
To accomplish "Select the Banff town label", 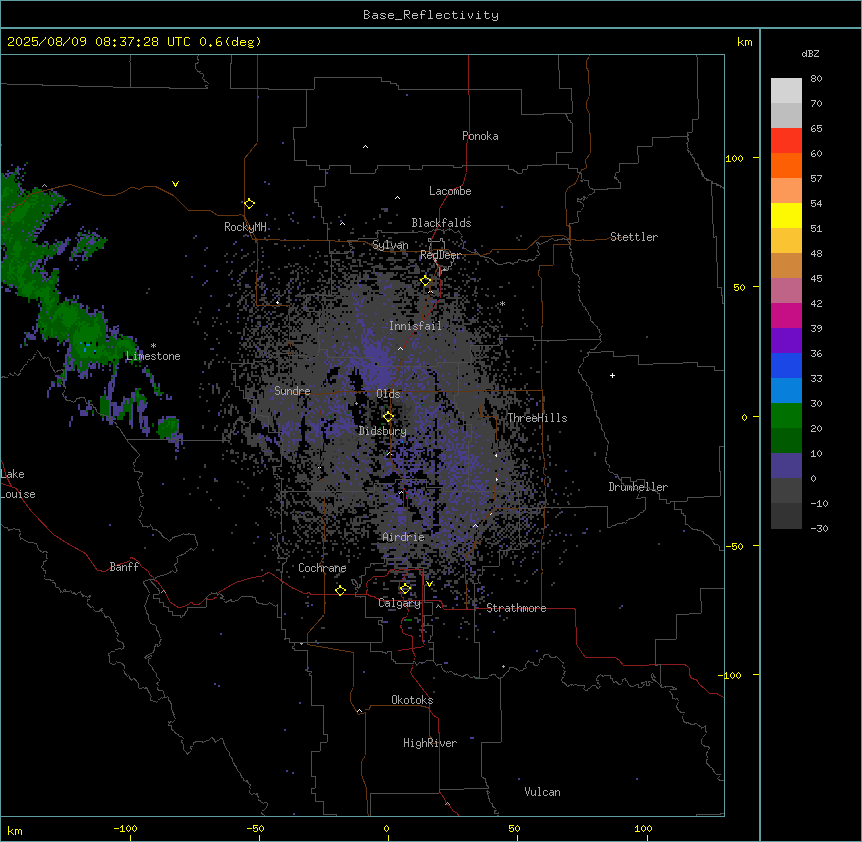I will point(124,567).
